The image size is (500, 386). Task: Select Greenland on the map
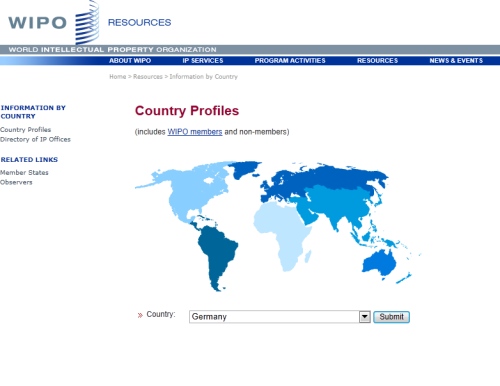(x=245, y=169)
